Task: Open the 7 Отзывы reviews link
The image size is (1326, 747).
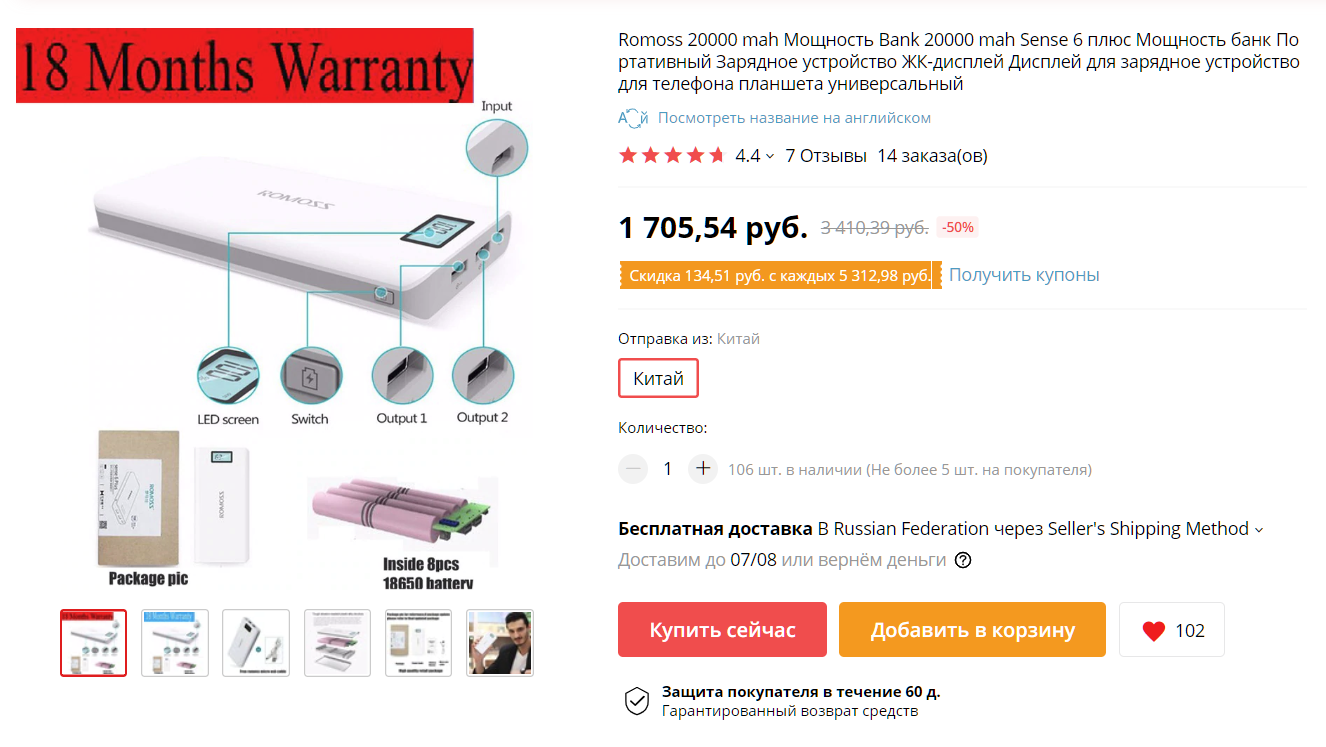Action: pos(826,155)
